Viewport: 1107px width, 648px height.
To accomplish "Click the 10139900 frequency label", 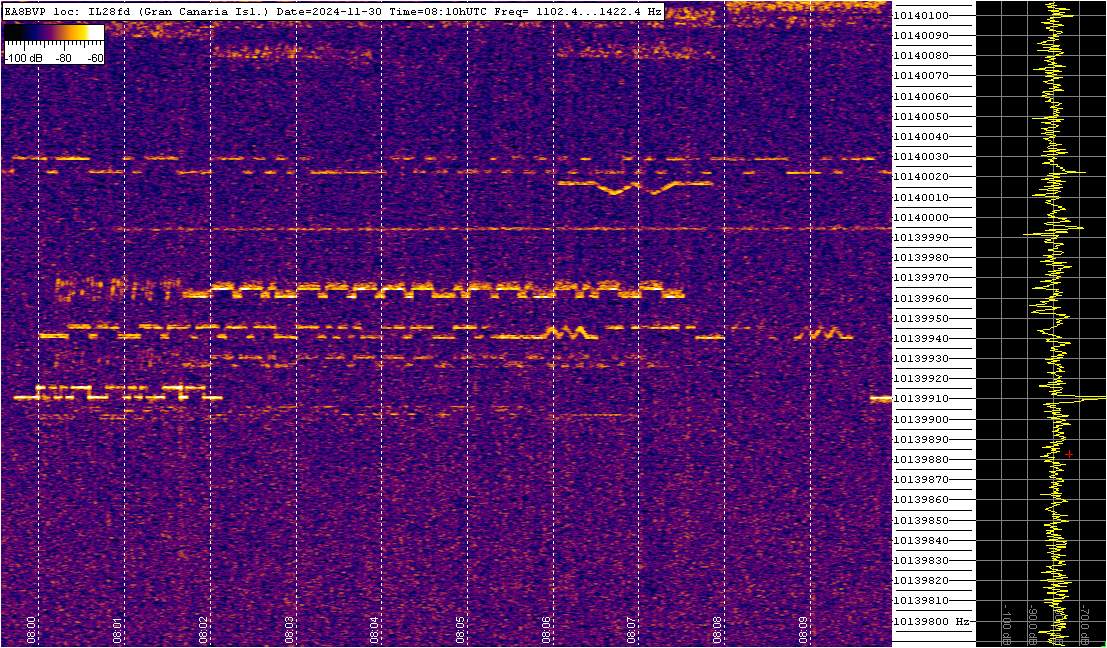I will click(921, 419).
